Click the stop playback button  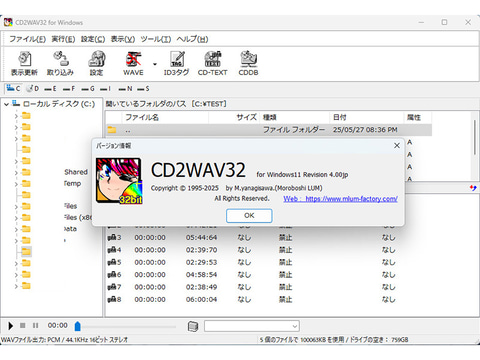click(x=22, y=325)
